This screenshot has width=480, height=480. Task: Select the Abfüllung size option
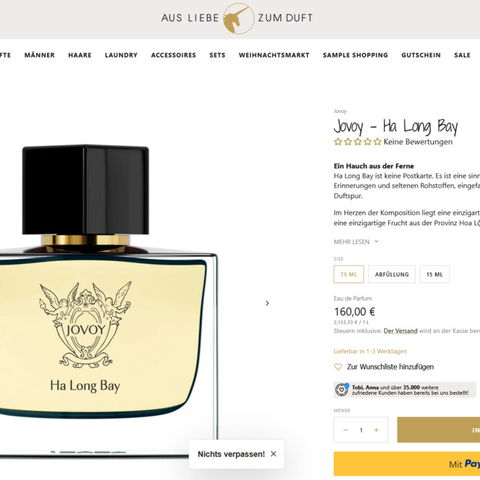pos(392,274)
